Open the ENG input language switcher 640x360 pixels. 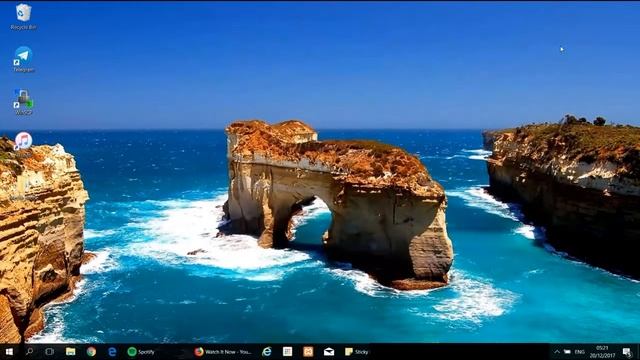coord(580,351)
